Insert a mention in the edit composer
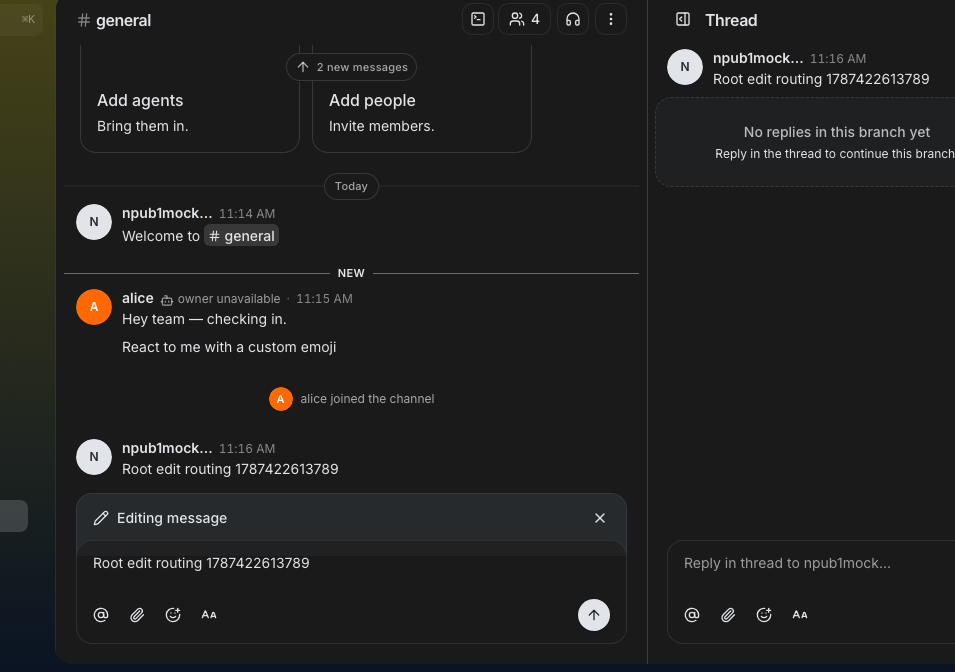The image size is (955, 672). point(101,615)
